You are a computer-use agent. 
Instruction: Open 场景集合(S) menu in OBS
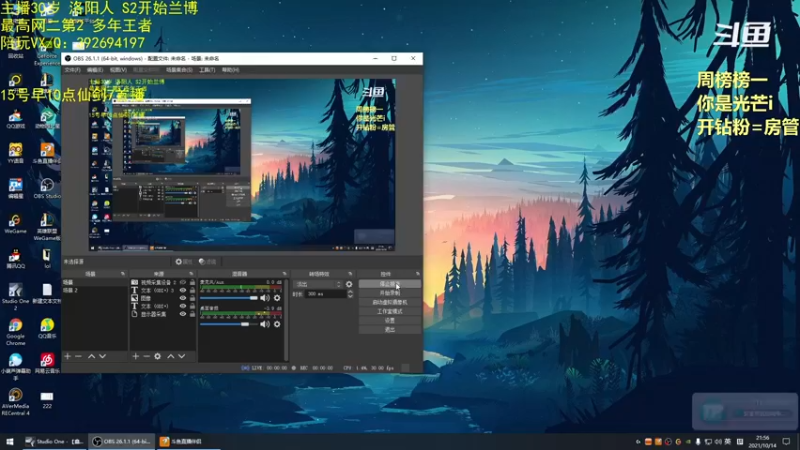click(x=179, y=70)
